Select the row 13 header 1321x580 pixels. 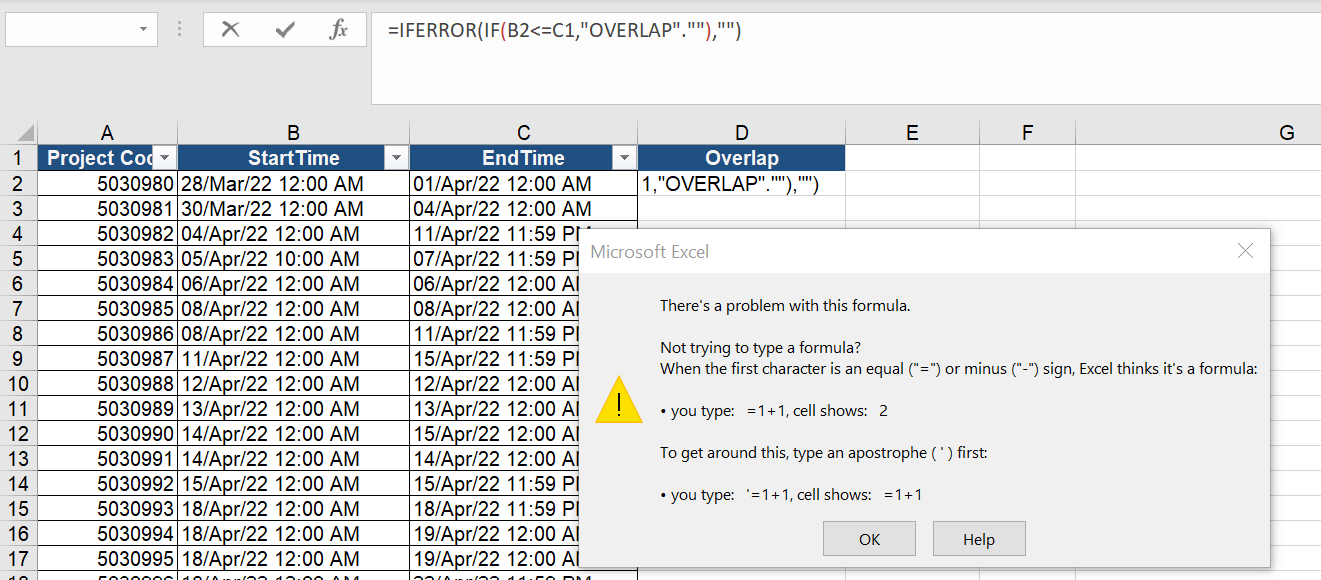[18, 458]
